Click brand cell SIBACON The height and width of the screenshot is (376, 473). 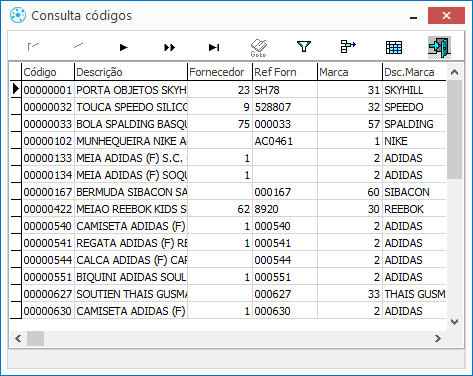pos(414,192)
